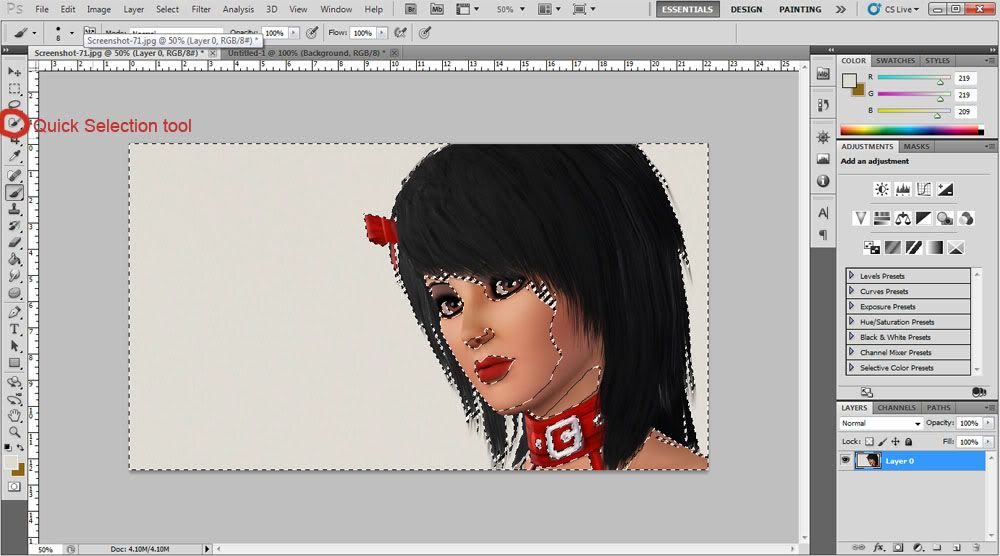Select the Horizontal Type tool
Image resolution: width=1000 pixels, height=556 pixels.
(x=14, y=329)
